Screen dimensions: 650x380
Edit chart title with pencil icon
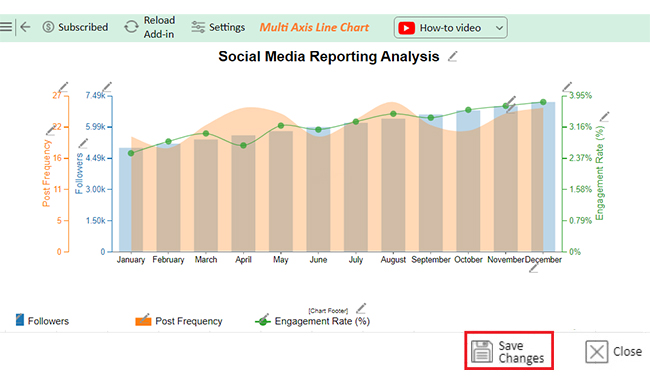pos(453,56)
